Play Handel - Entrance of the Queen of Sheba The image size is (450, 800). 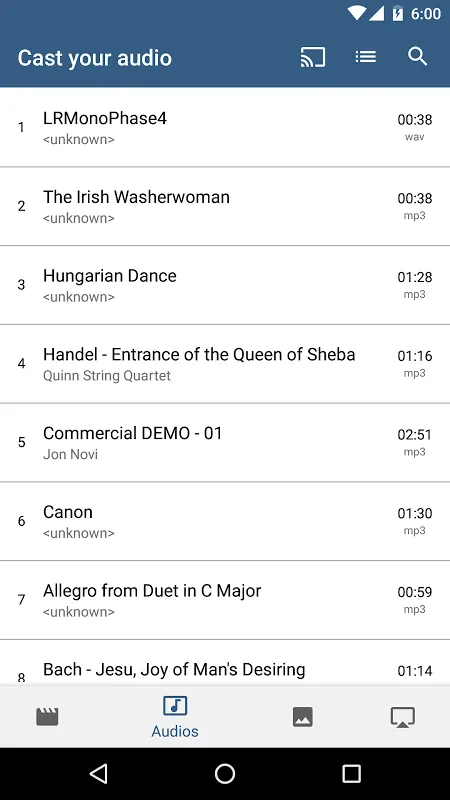(225, 364)
